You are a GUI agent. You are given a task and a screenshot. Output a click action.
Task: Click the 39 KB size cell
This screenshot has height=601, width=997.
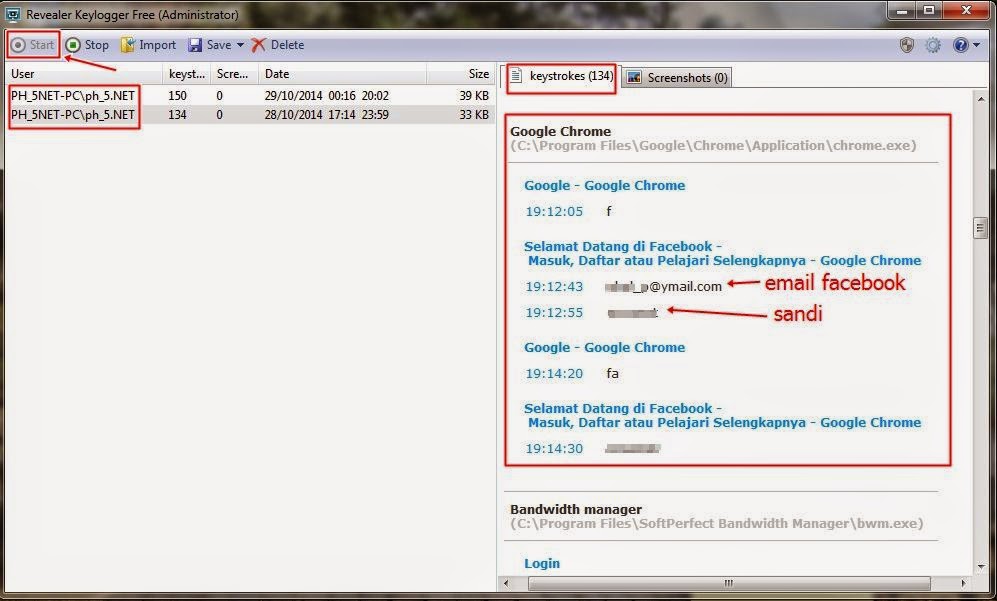[474, 95]
